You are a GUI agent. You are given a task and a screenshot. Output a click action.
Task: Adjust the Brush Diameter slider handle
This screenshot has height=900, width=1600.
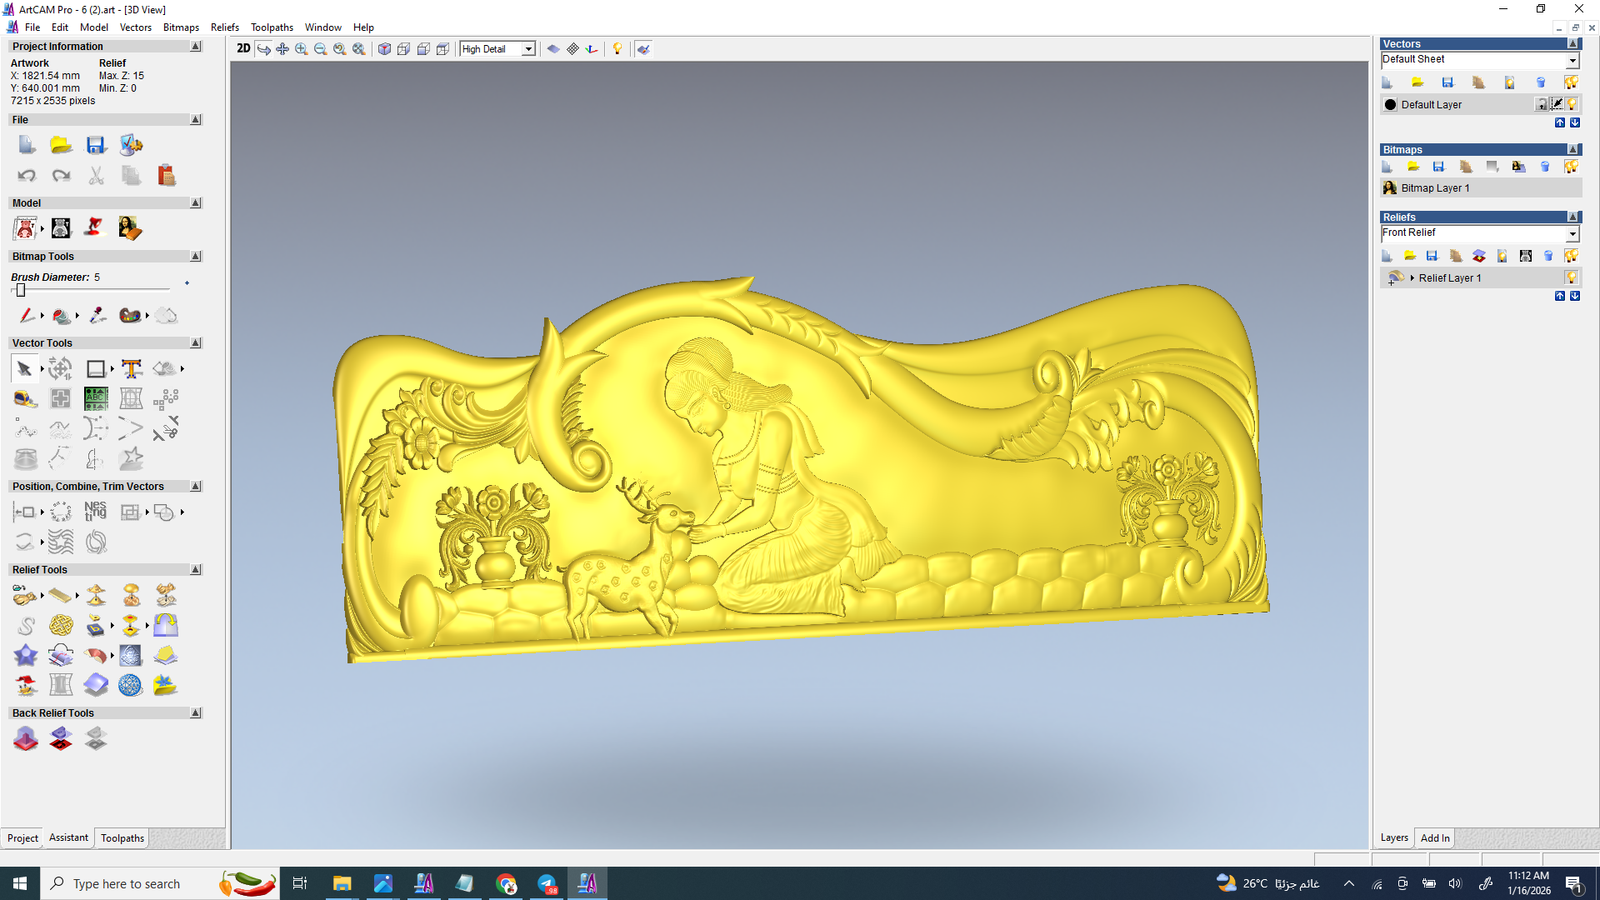pos(20,290)
